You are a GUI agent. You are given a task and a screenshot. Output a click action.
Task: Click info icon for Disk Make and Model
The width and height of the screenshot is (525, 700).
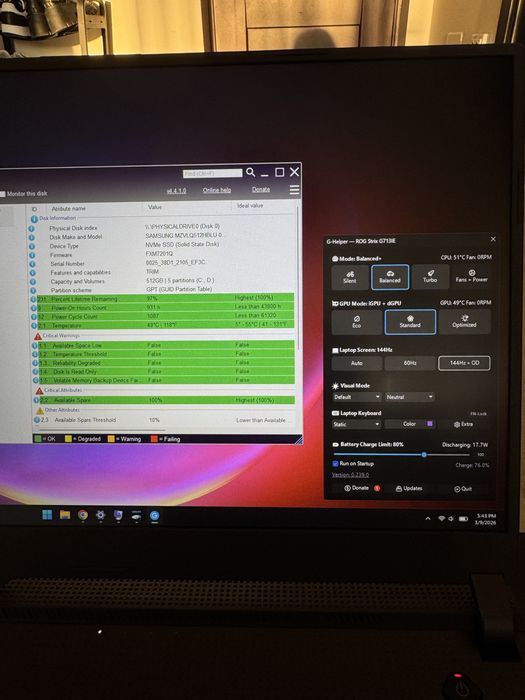(31, 238)
